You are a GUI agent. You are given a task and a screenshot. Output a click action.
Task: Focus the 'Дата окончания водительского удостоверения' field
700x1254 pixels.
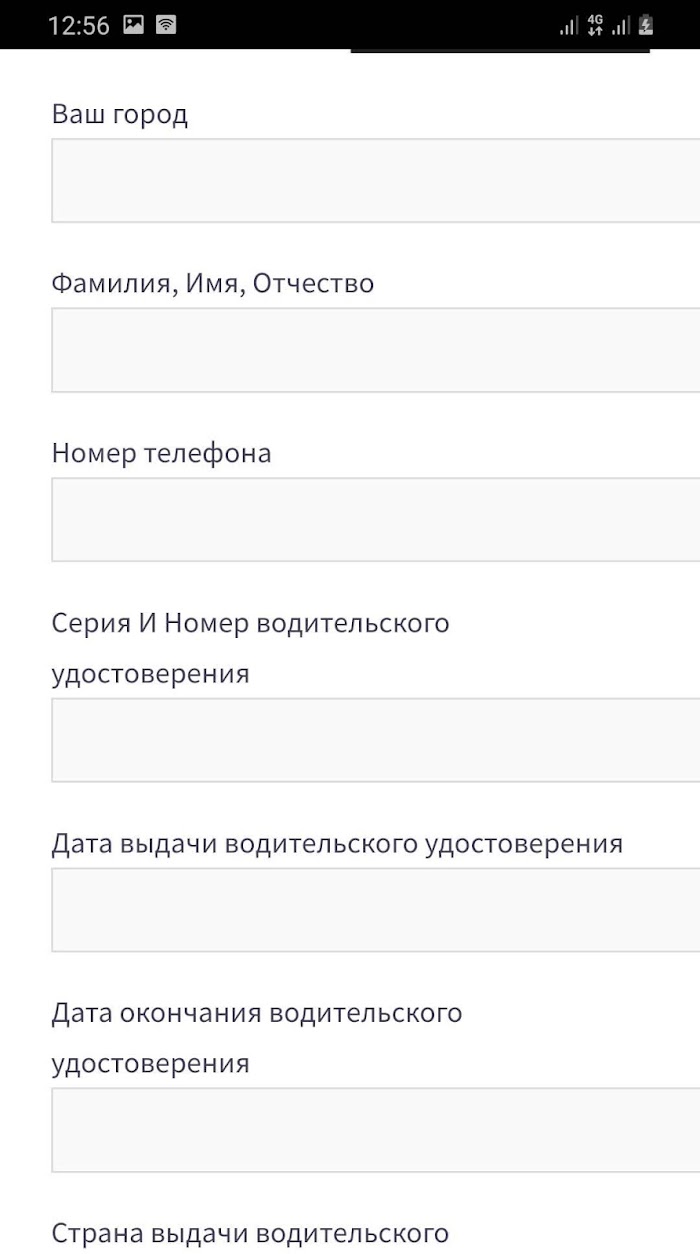coord(376,1130)
